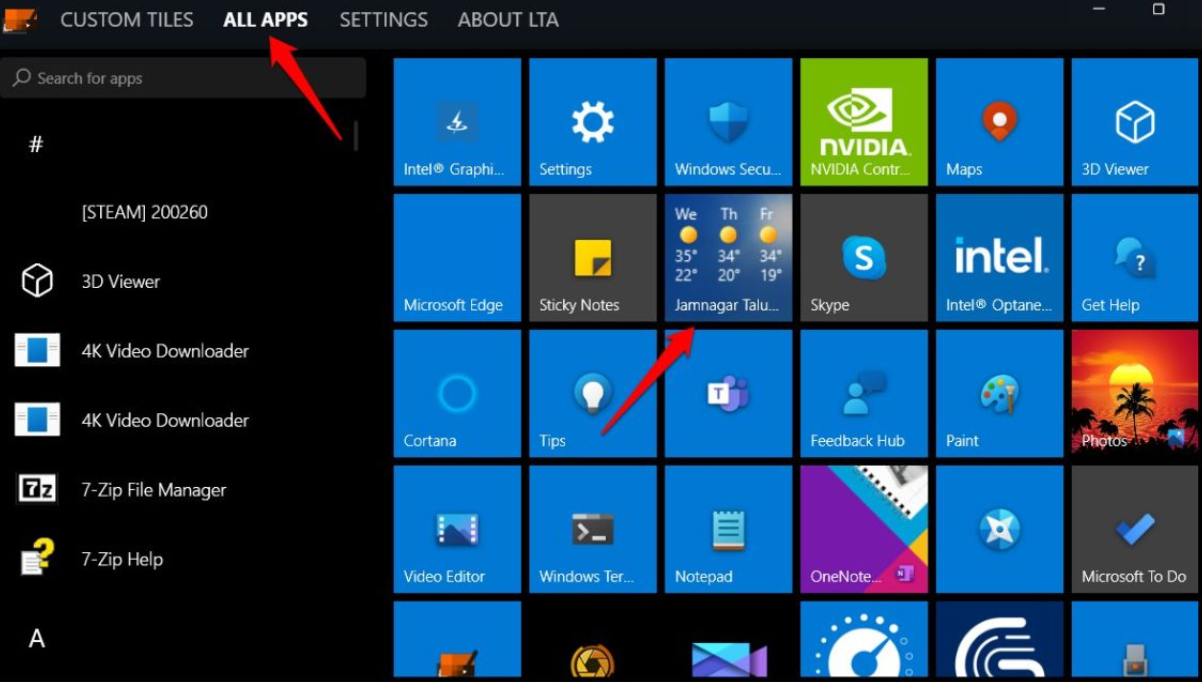This screenshot has width=1202, height=682.
Task: Open the Paint palette tile
Action: [x=1000, y=394]
